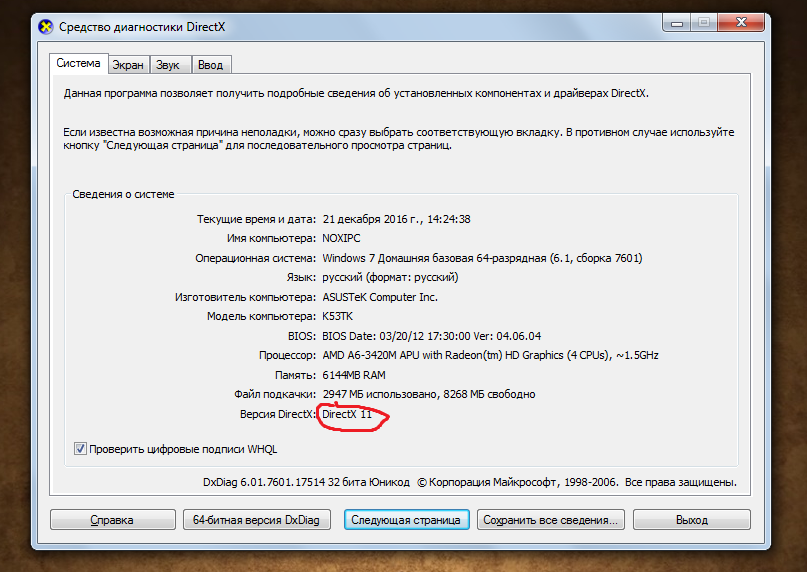Click the model value K53TK
807x572 pixels.
(x=338, y=316)
